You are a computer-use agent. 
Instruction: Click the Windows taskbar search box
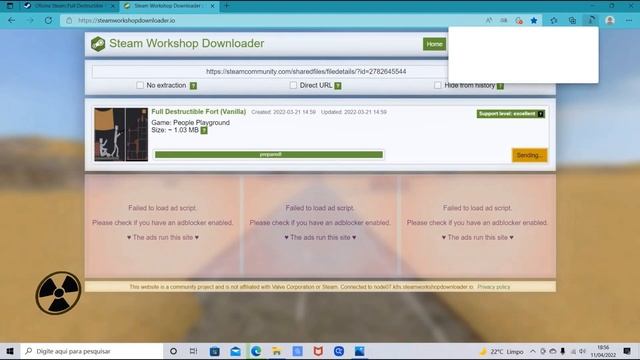click(91, 351)
